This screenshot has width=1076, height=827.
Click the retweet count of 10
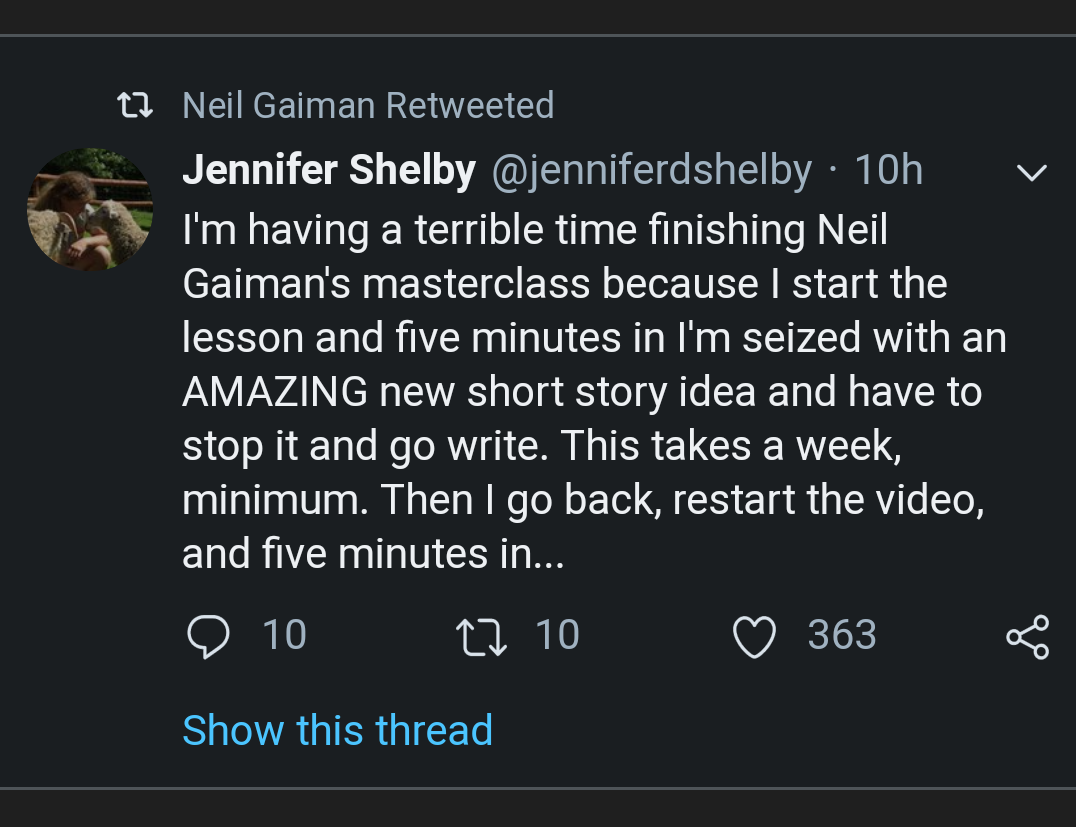[x=557, y=636]
